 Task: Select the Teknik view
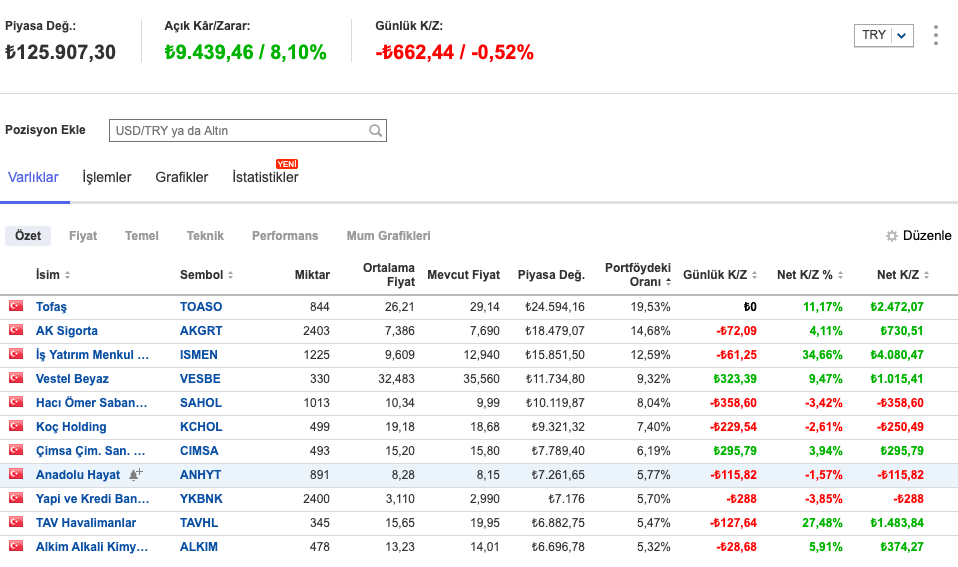[205, 236]
